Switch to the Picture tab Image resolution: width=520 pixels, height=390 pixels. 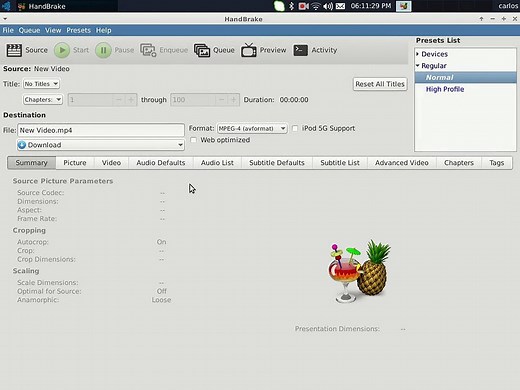(75, 163)
